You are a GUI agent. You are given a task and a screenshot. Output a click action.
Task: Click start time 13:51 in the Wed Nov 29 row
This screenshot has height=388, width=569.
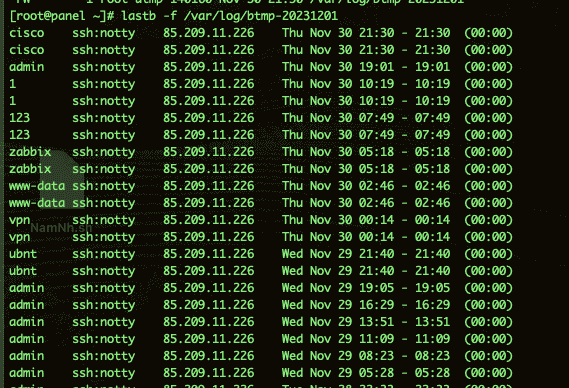[376, 322]
